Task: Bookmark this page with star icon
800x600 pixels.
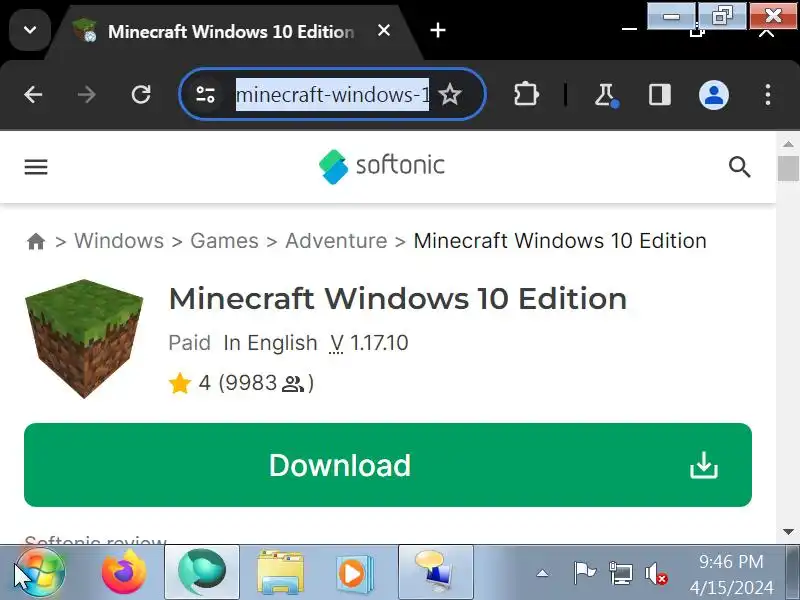Action: 450,94
